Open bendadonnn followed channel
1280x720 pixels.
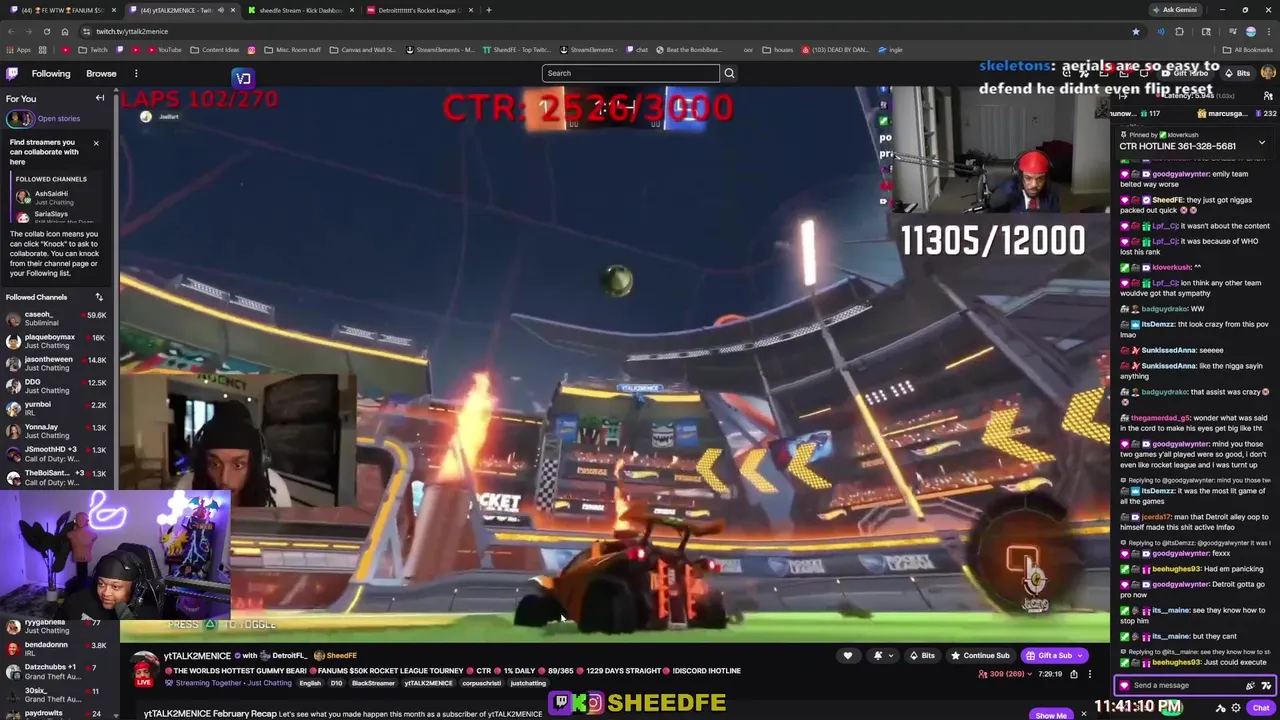coord(56,649)
